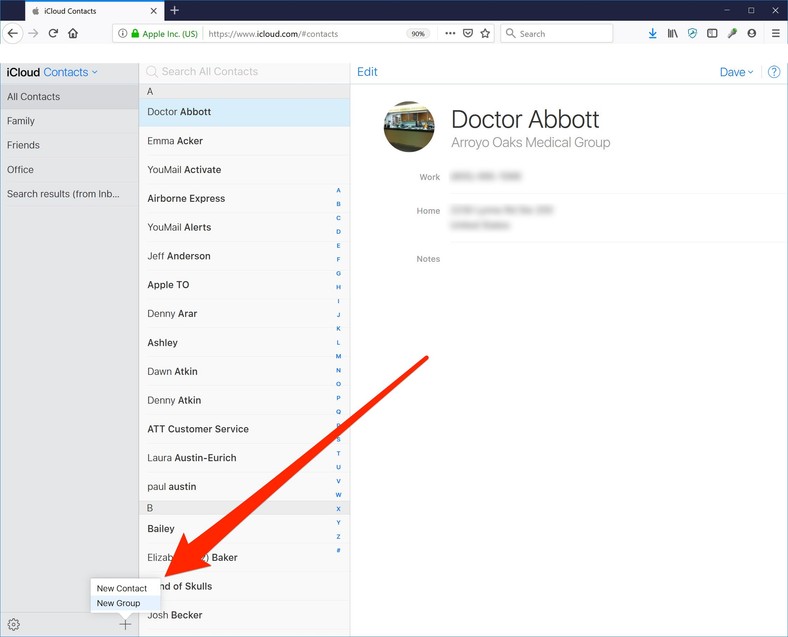This screenshot has height=637, width=788.
Task: Jump to # in alphabet index
Action: [338, 550]
